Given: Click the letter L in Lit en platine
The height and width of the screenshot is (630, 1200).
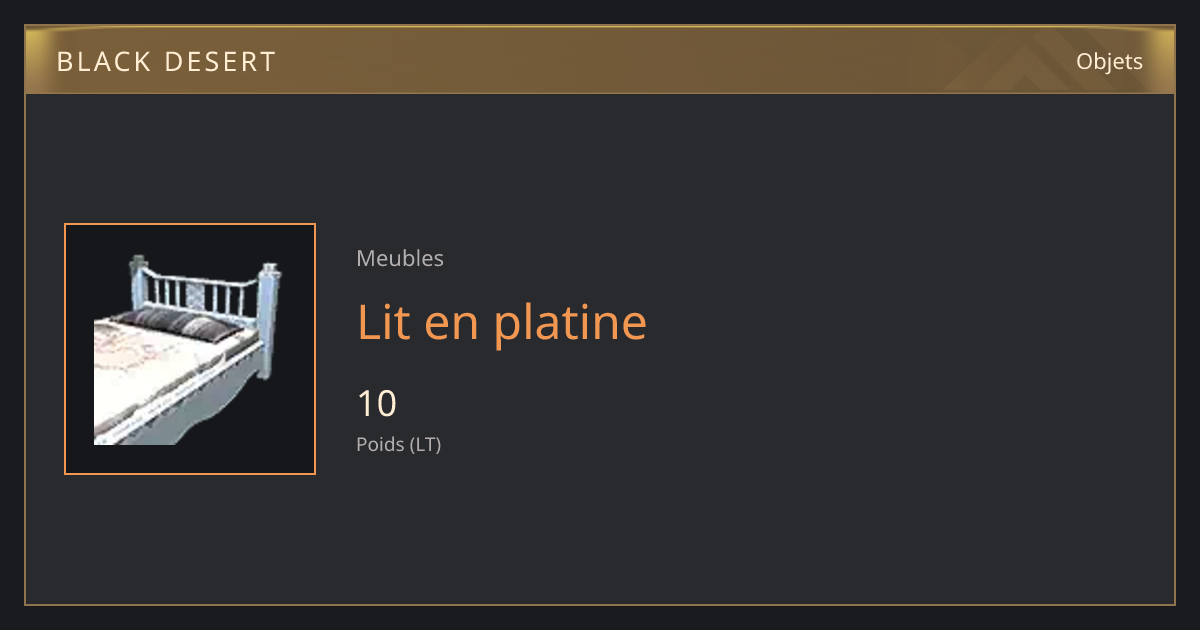Looking at the screenshot, I should (368, 322).
